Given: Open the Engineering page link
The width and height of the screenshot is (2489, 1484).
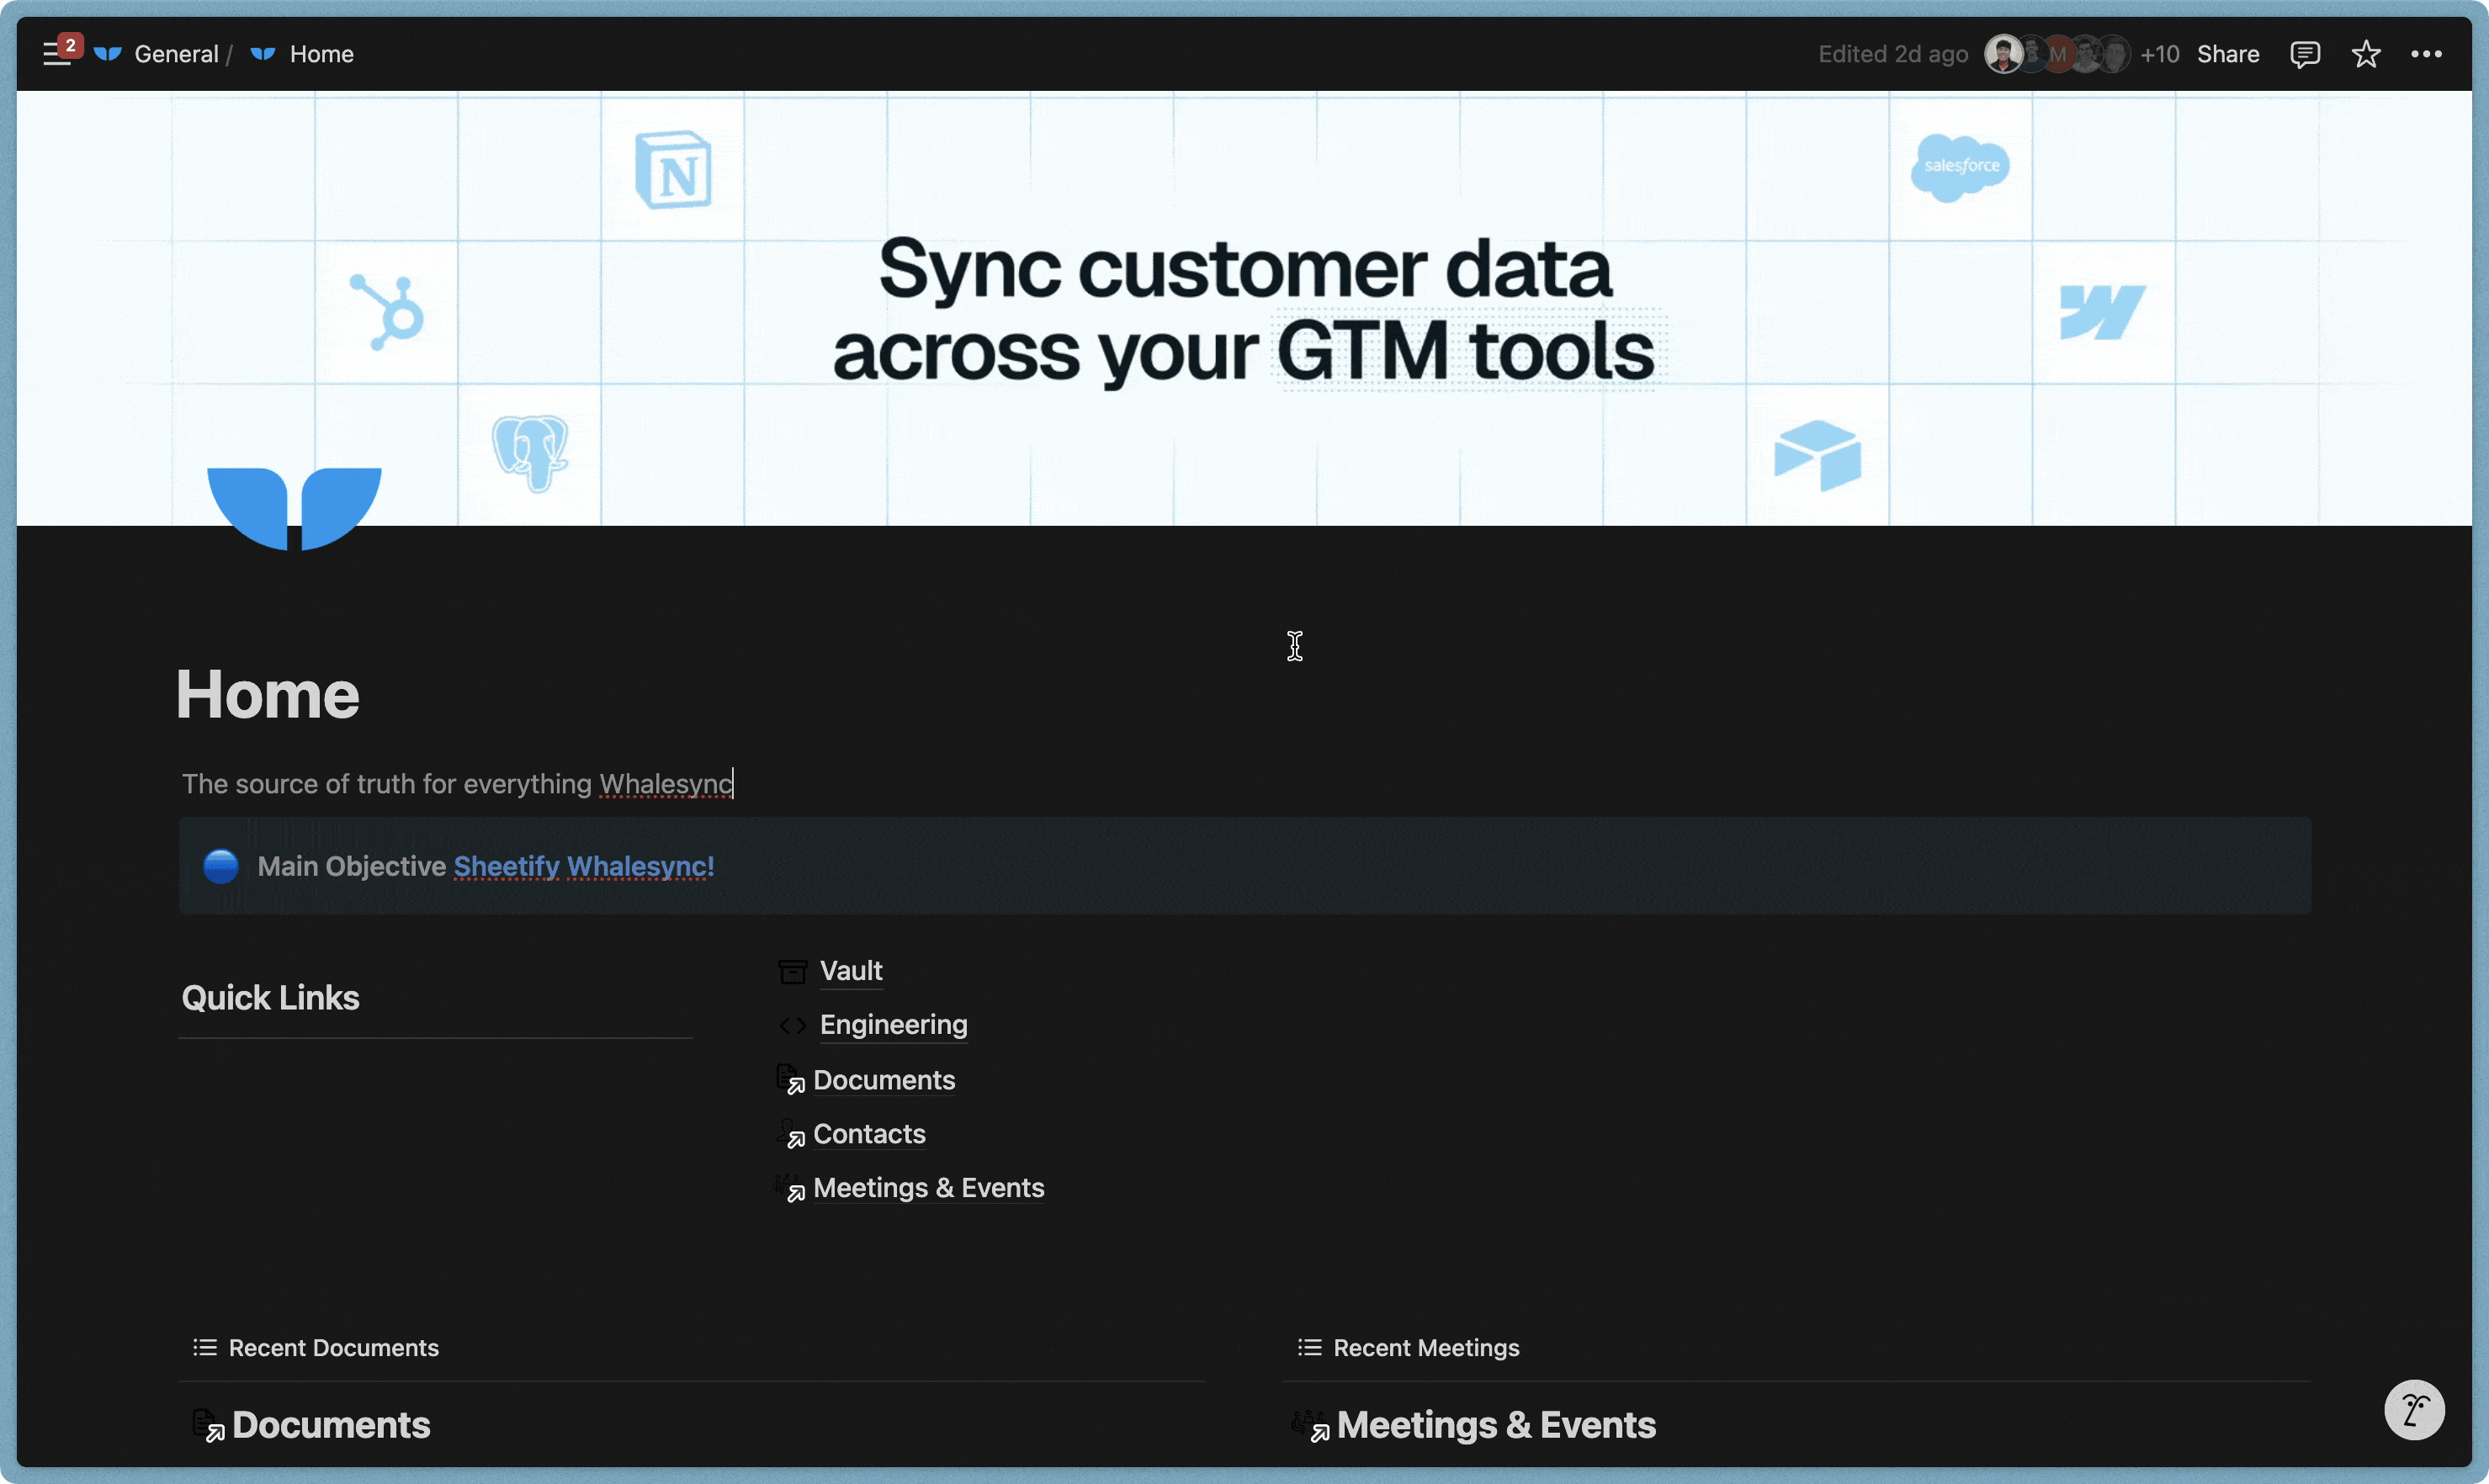Looking at the screenshot, I should tap(893, 1024).
